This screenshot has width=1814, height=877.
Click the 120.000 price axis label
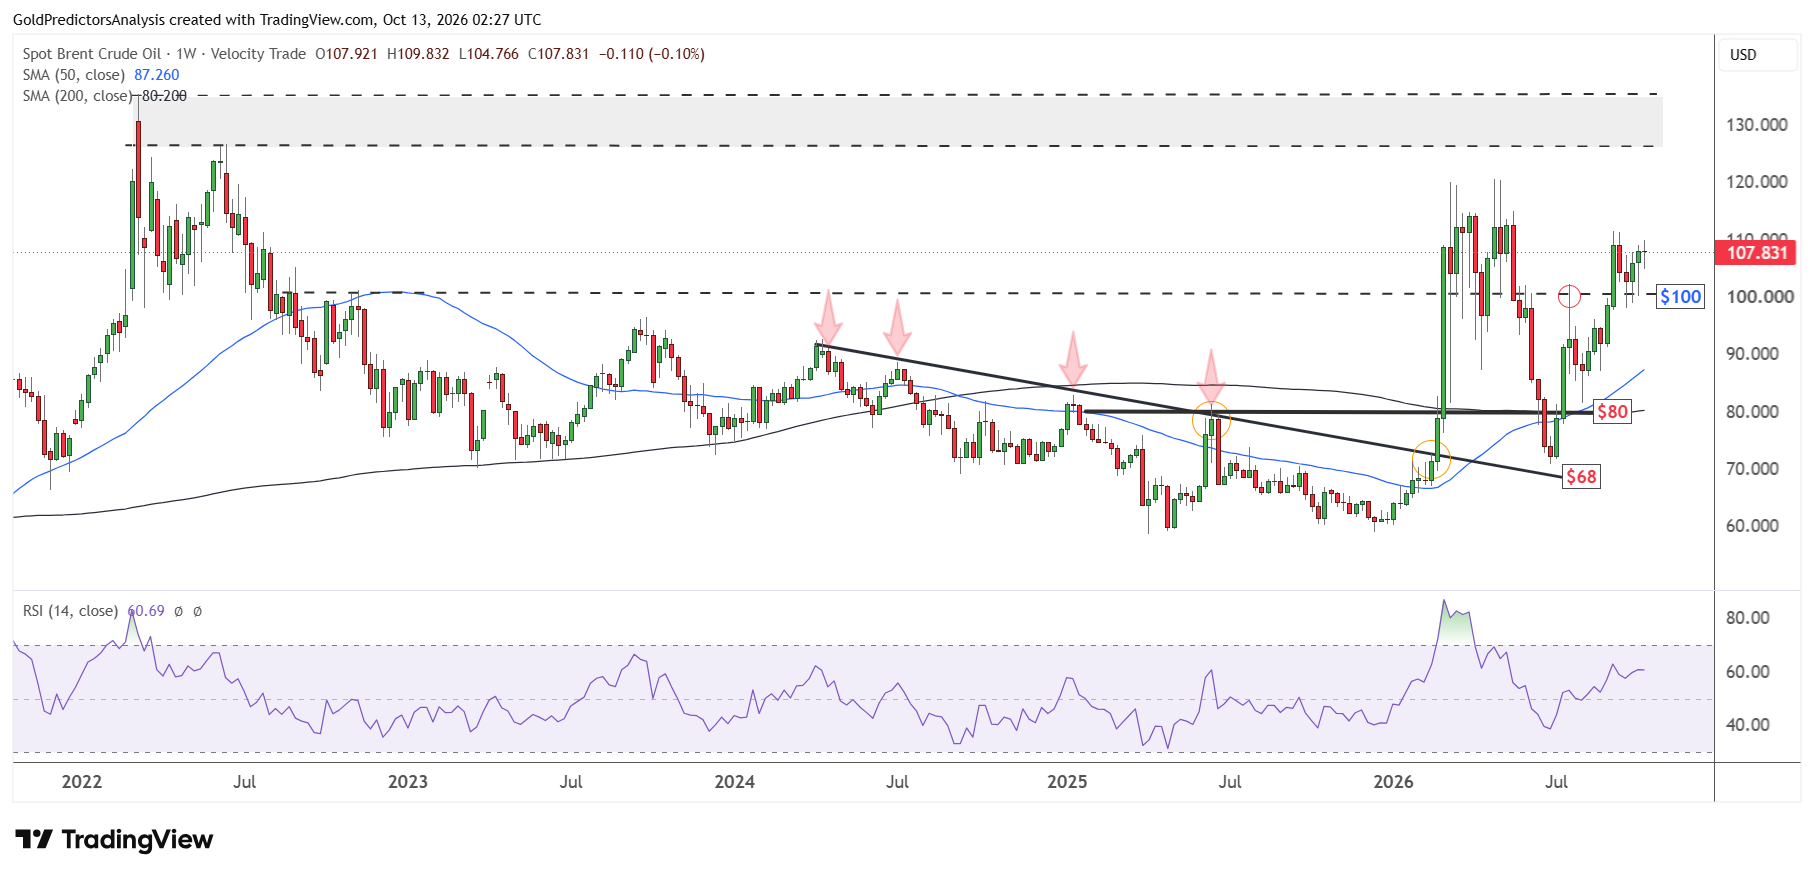pos(1757,182)
